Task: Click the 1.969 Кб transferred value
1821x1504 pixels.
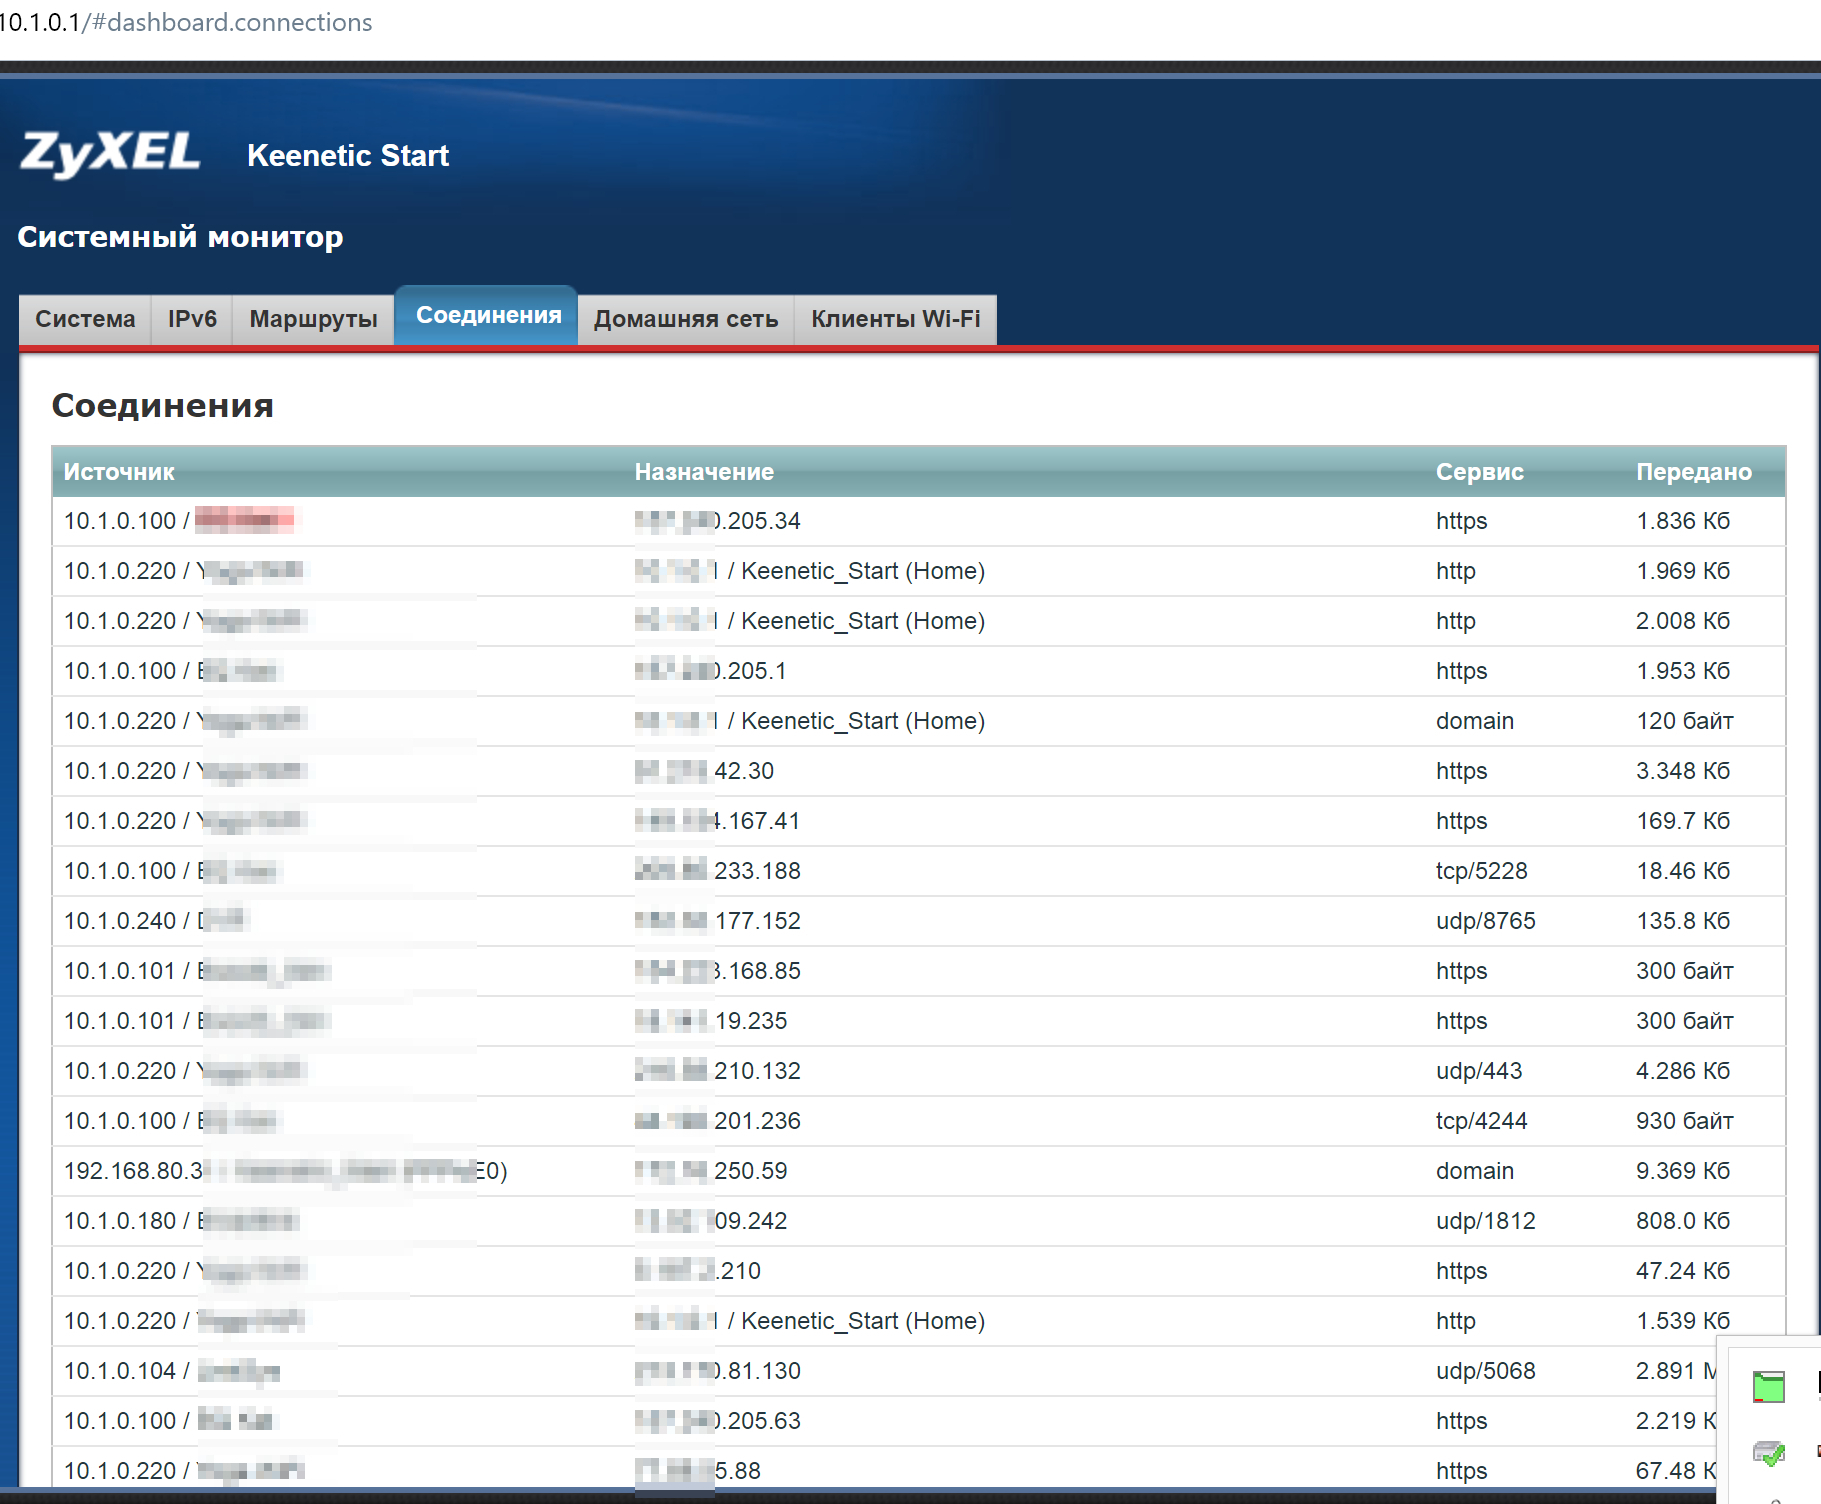Action: [x=1683, y=571]
